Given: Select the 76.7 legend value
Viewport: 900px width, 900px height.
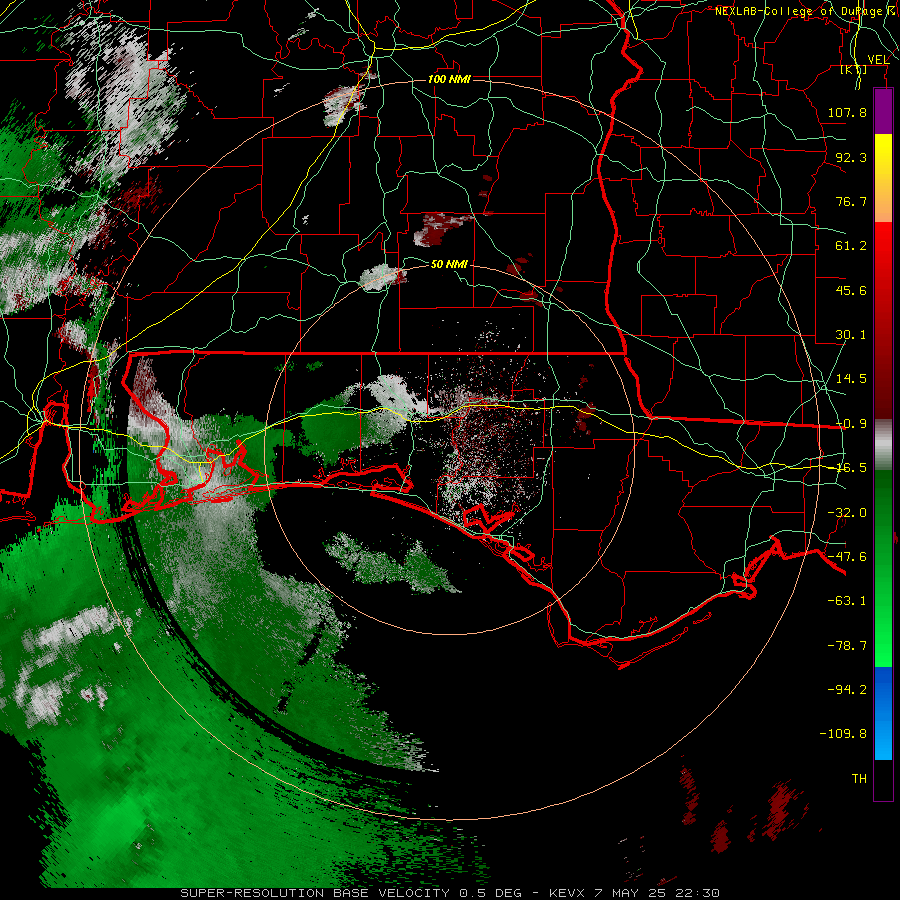Looking at the screenshot, I should (x=851, y=201).
